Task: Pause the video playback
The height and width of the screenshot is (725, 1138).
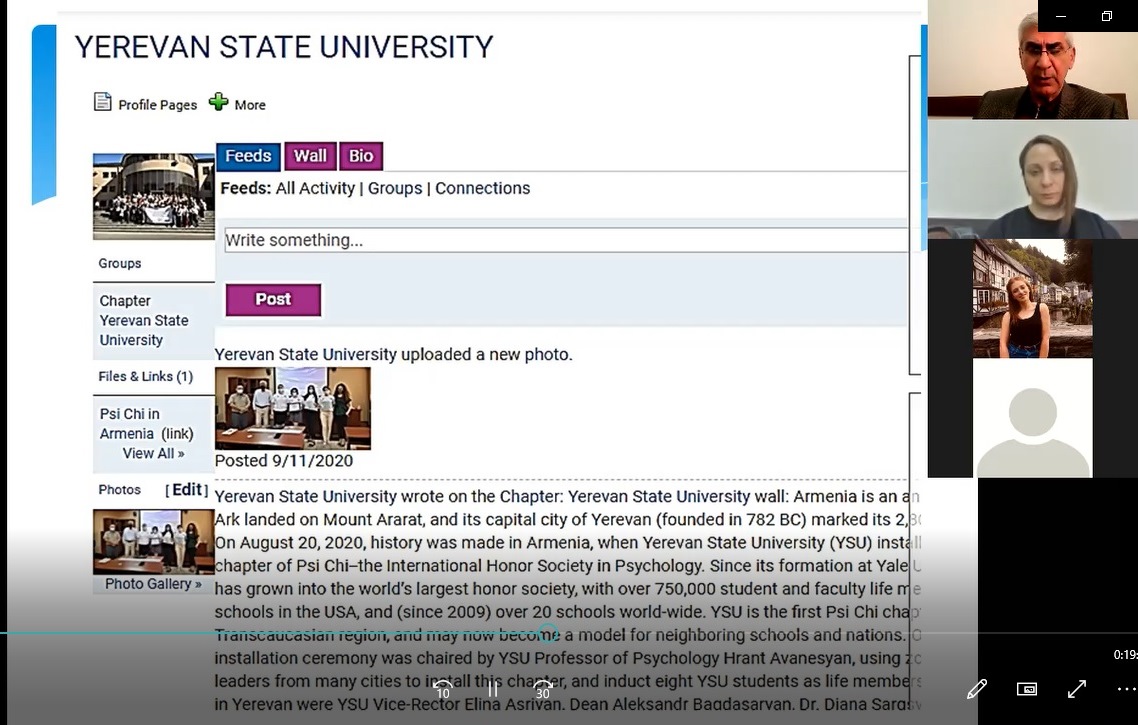Action: tap(493, 689)
